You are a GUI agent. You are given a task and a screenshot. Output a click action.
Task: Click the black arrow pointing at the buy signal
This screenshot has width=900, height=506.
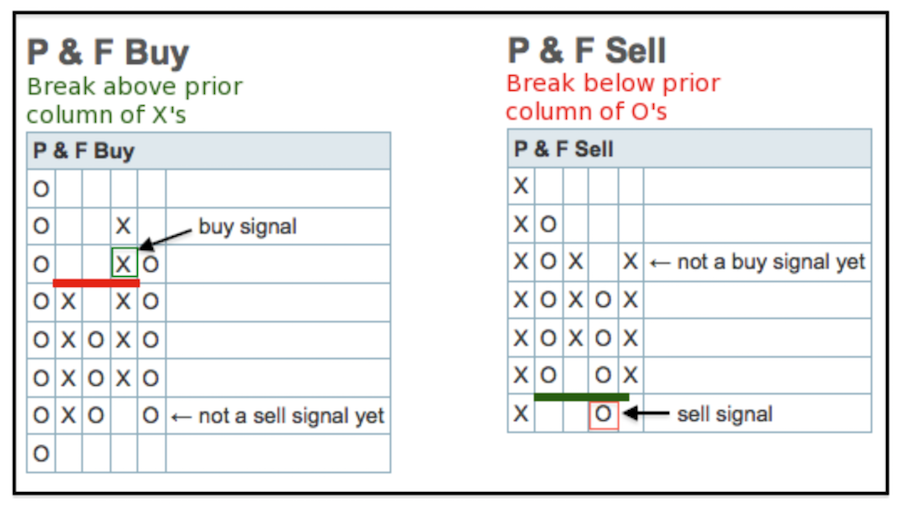click(x=165, y=236)
